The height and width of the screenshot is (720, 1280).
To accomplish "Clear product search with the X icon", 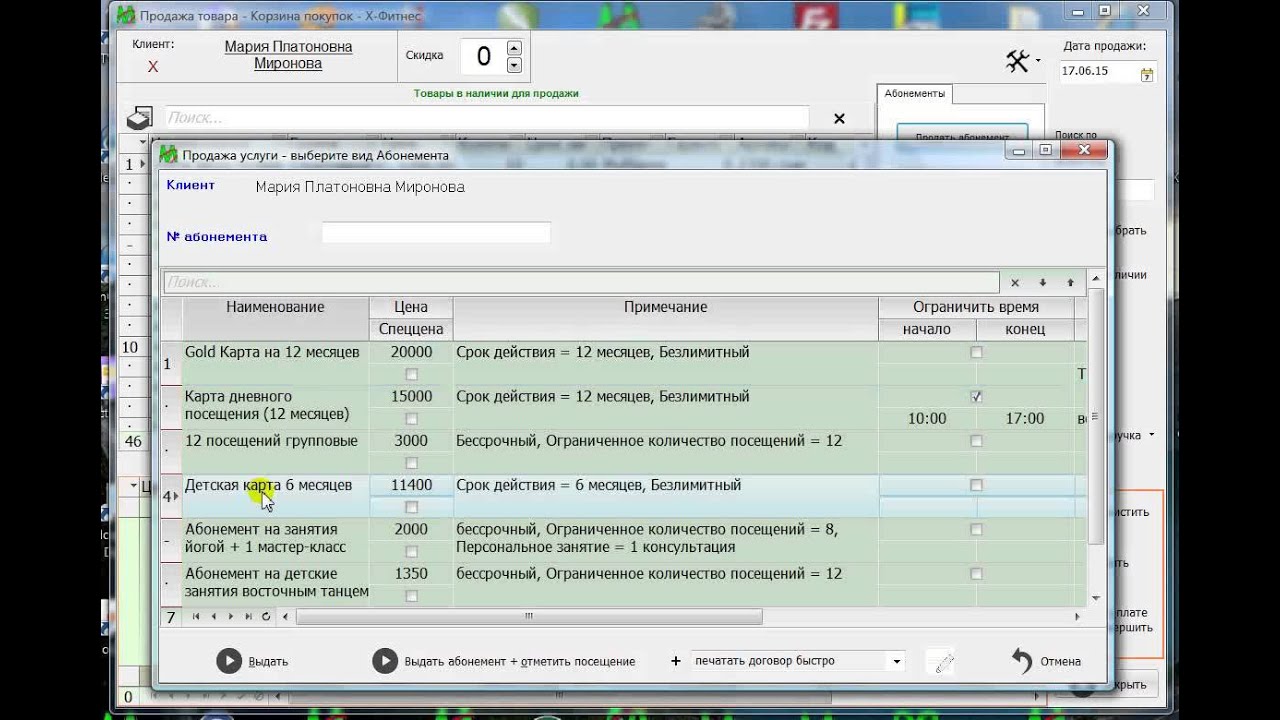I will coord(839,118).
